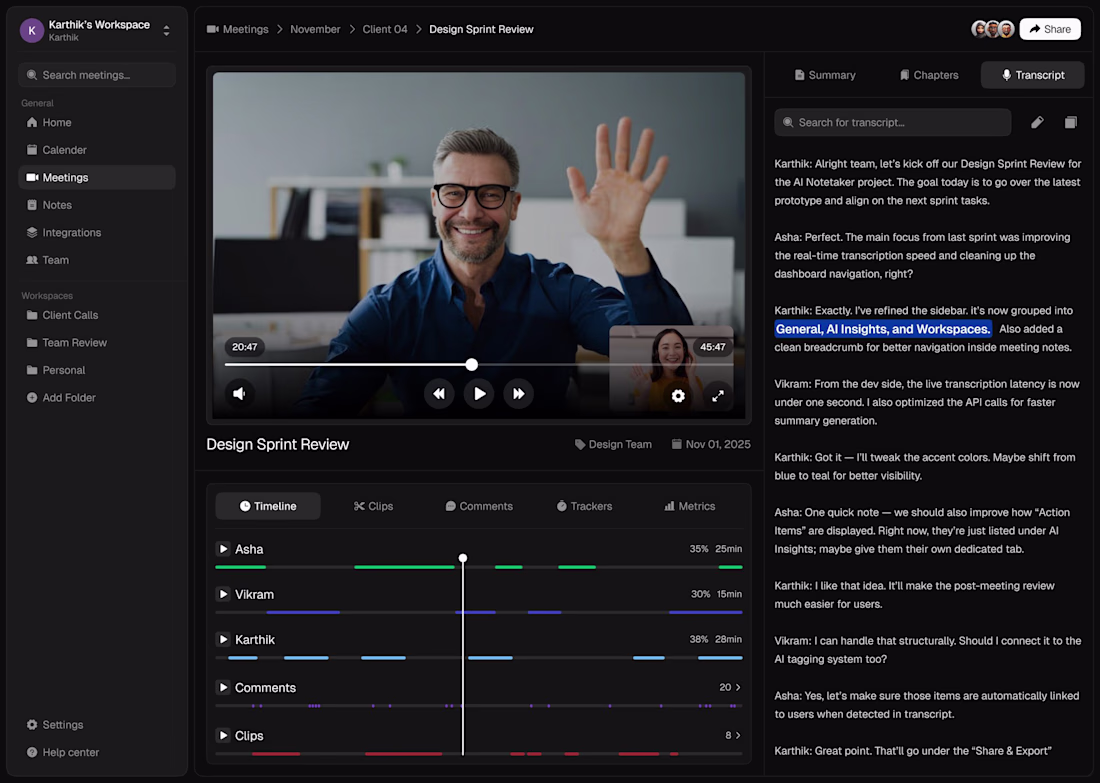Click the Search for transcript field
This screenshot has width=1100, height=783.
[893, 122]
